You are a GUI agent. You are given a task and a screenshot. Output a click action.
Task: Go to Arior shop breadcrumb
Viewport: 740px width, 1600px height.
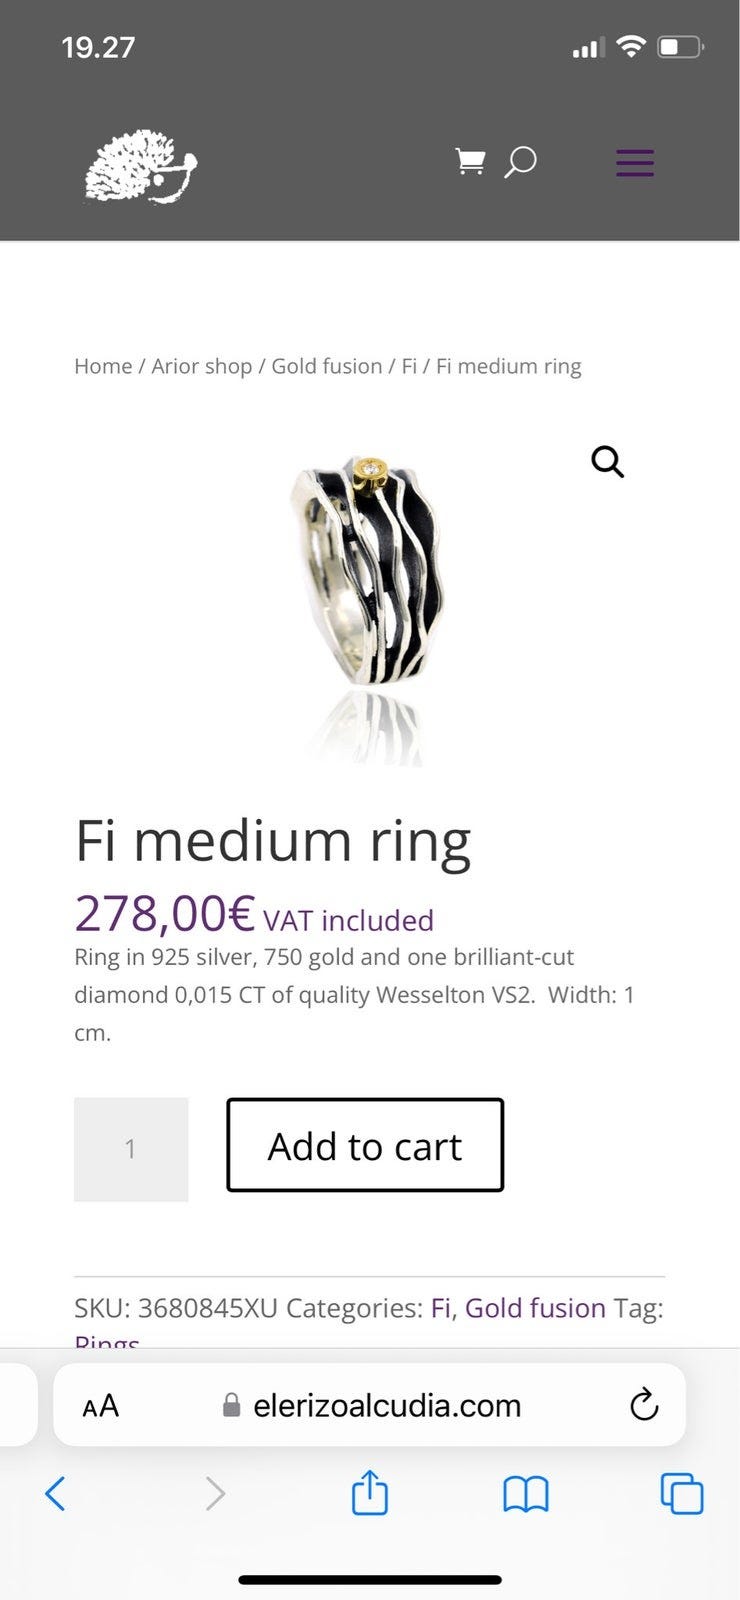pyautogui.click(x=201, y=366)
